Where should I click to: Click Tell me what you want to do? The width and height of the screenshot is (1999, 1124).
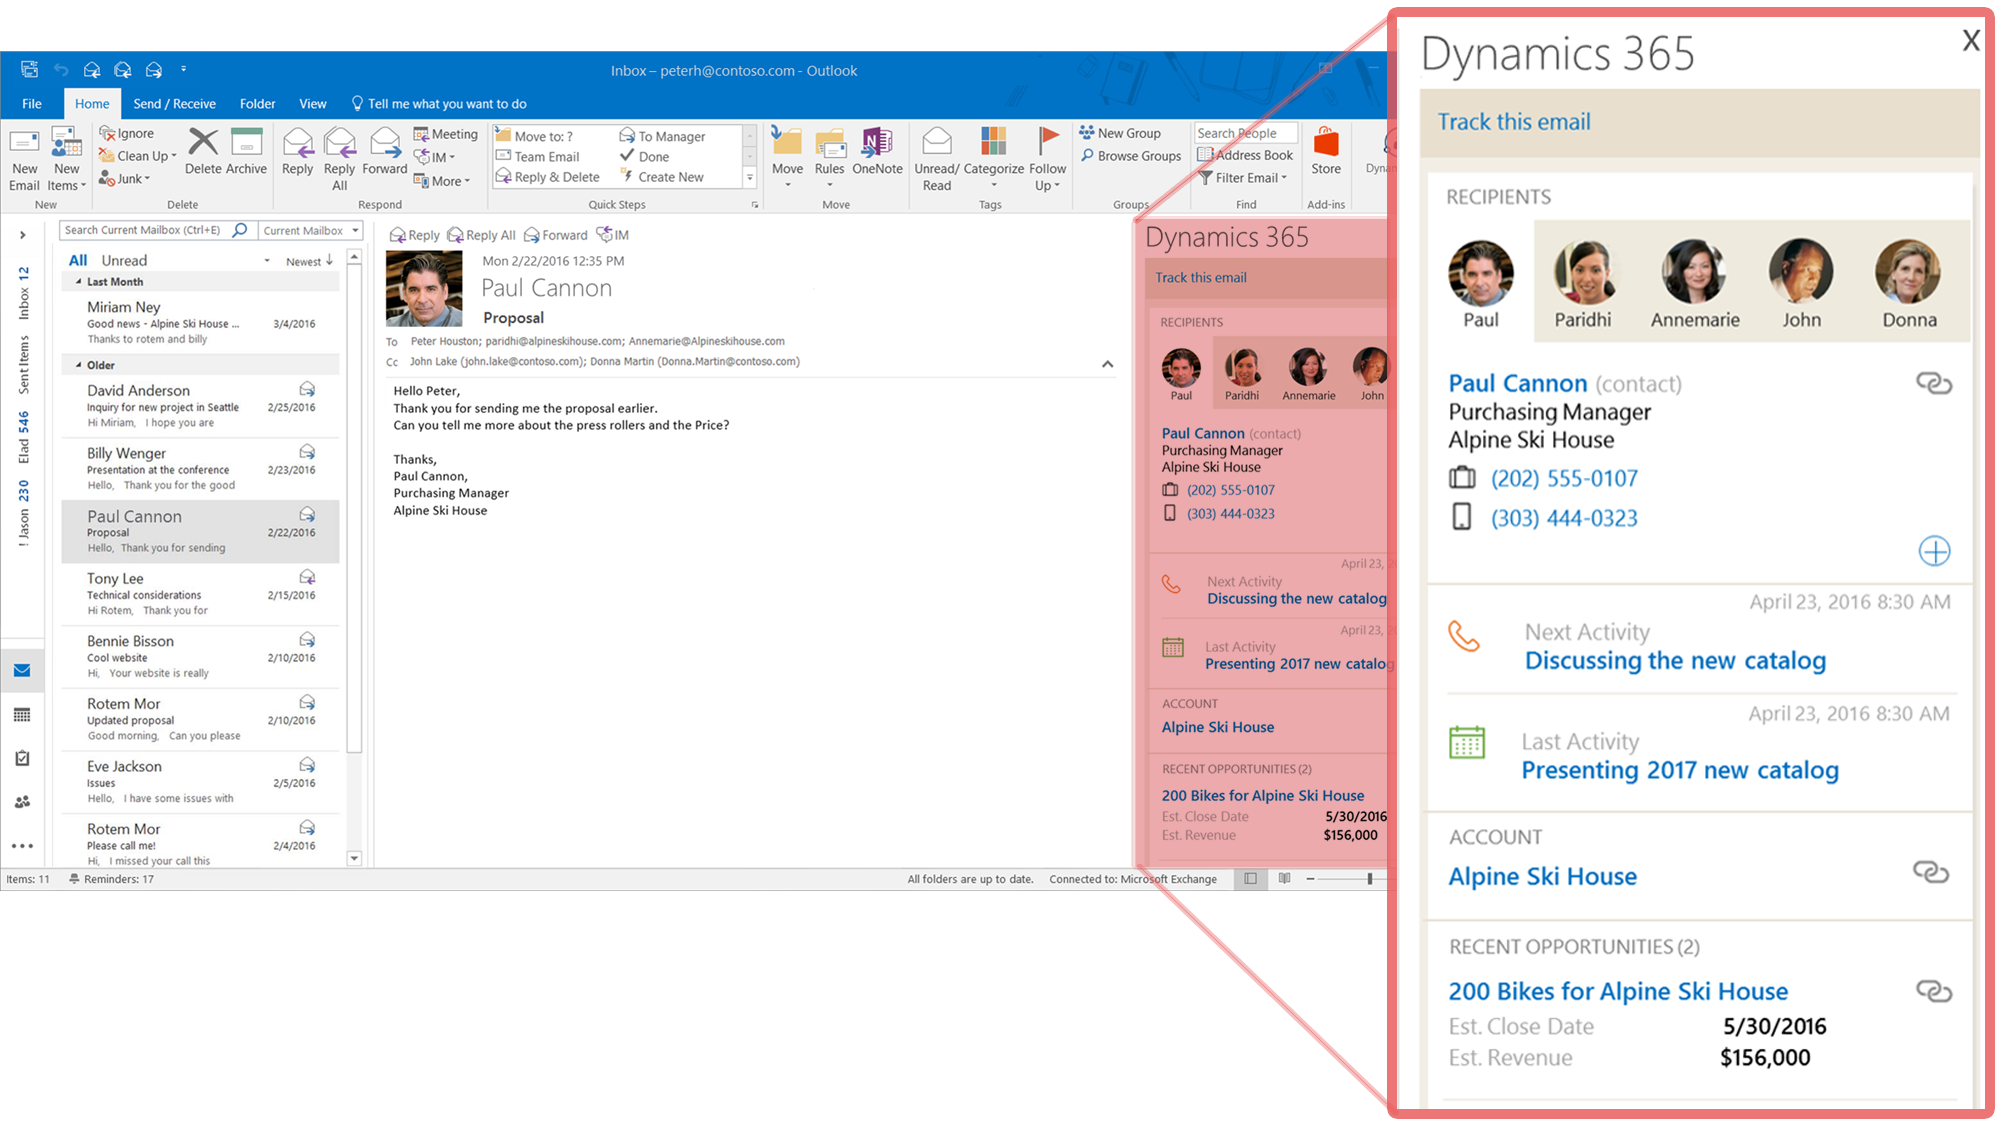[440, 104]
